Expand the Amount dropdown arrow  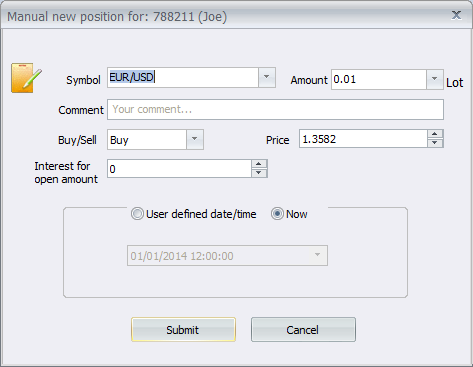click(x=435, y=79)
